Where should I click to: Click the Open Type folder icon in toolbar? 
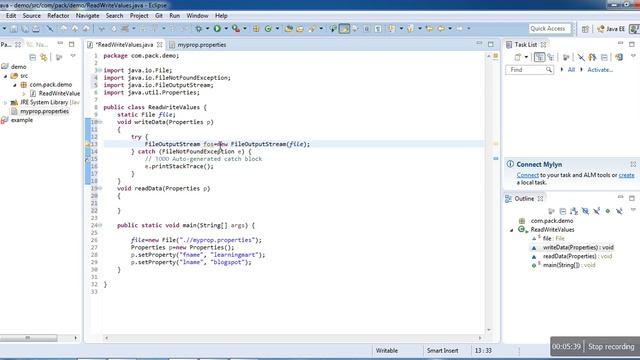pyautogui.click(x=289, y=29)
